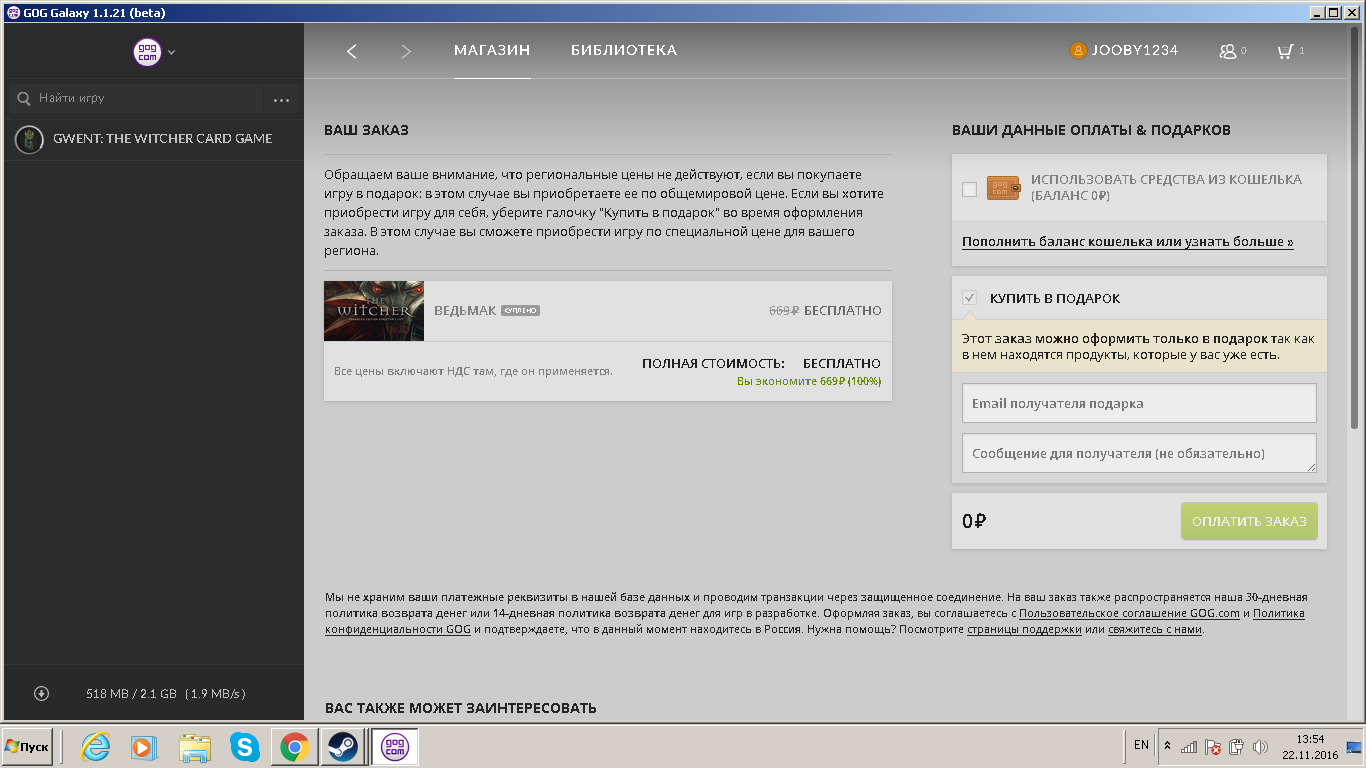Open Google Chrome from the taskbar
The image size is (1366, 768).
point(294,747)
